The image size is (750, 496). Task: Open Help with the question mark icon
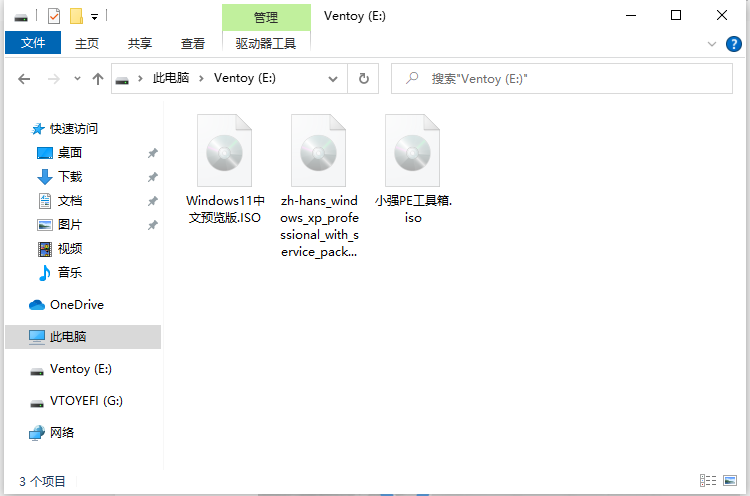734,44
